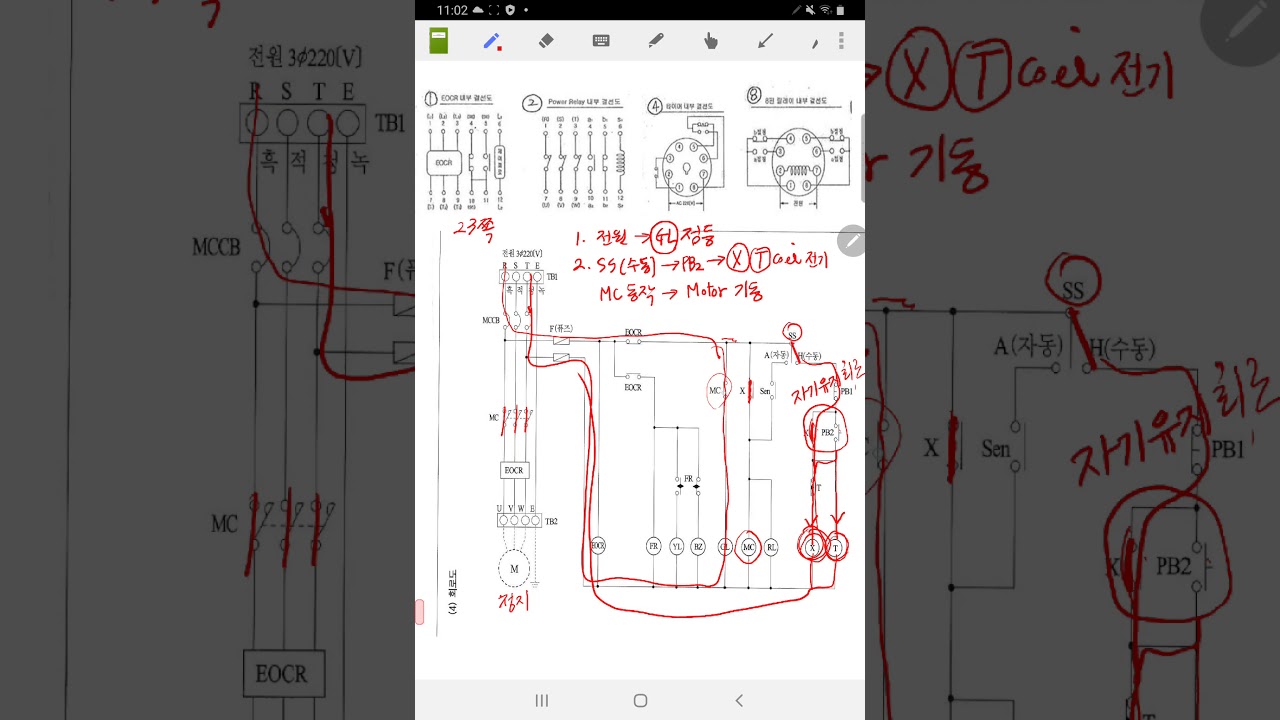
Task: Open the three-dot more options menu
Action: (x=842, y=41)
